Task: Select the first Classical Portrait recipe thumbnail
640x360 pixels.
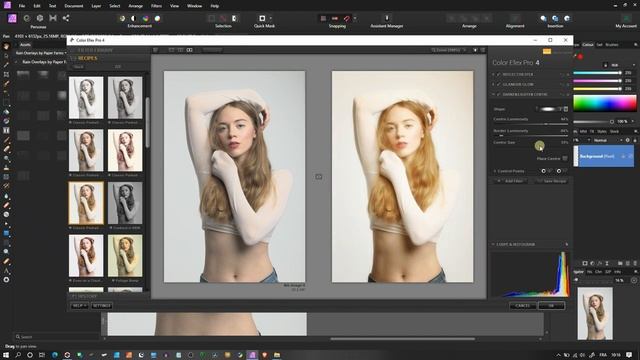Action: 86,98
